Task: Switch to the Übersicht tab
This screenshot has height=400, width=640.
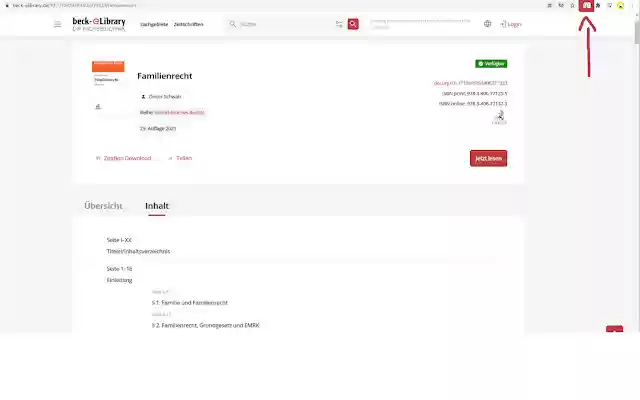Action: click(x=103, y=206)
